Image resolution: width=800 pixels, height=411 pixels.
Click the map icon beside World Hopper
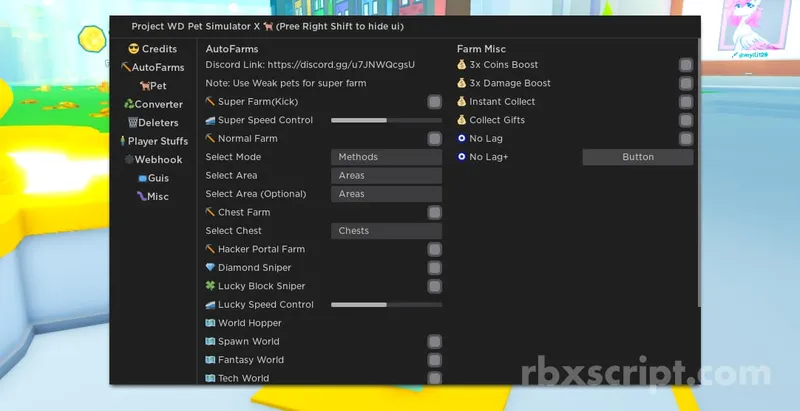coord(210,323)
